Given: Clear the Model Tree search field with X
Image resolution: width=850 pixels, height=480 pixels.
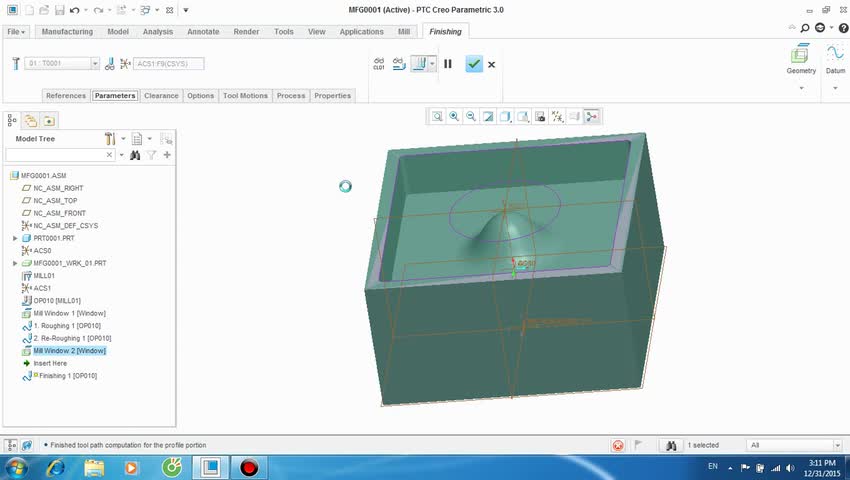Looking at the screenshot, I should (x=109, y=155).
